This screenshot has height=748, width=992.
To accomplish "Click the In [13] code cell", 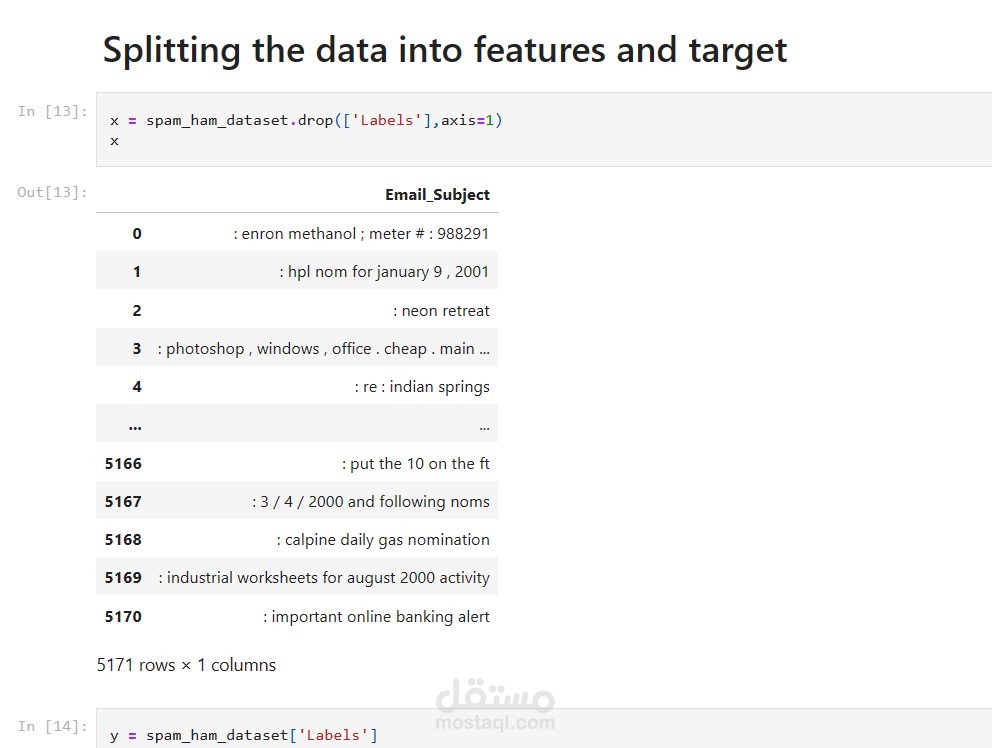I will pyautogui.click(x=544, y=130).
